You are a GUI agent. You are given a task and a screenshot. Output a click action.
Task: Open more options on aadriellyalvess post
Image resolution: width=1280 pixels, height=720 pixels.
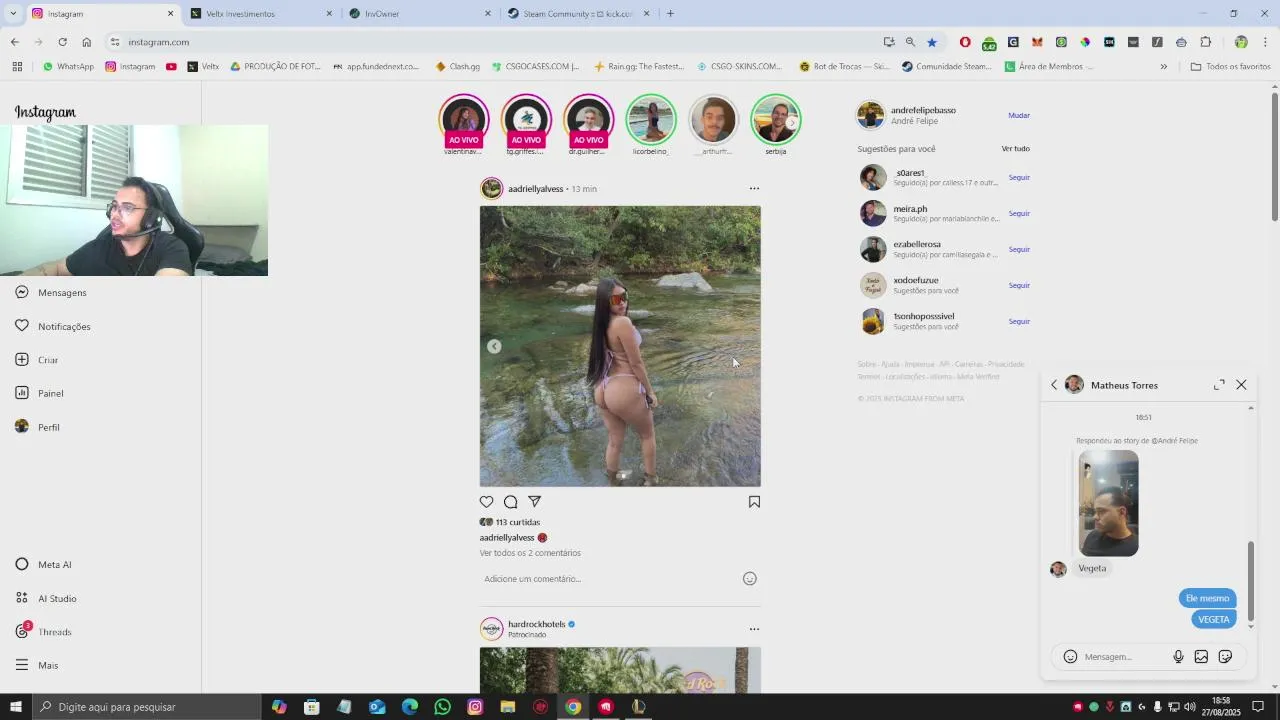coord(754,188)
